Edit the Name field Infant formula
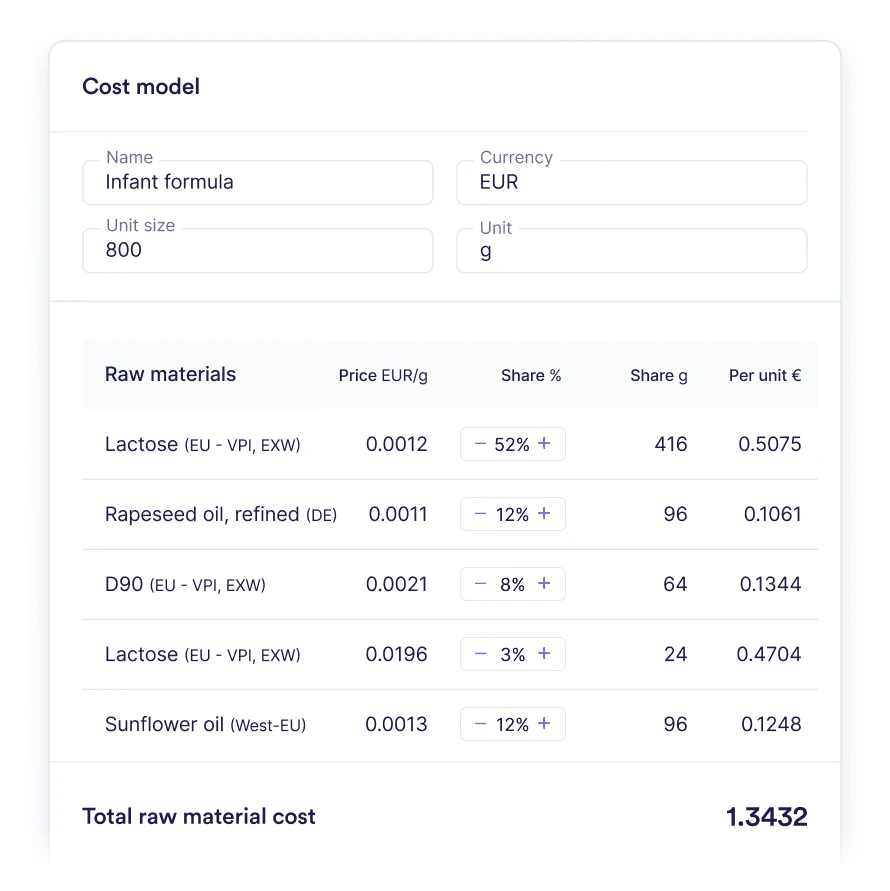The image size is (890, 891). [257, 182]
